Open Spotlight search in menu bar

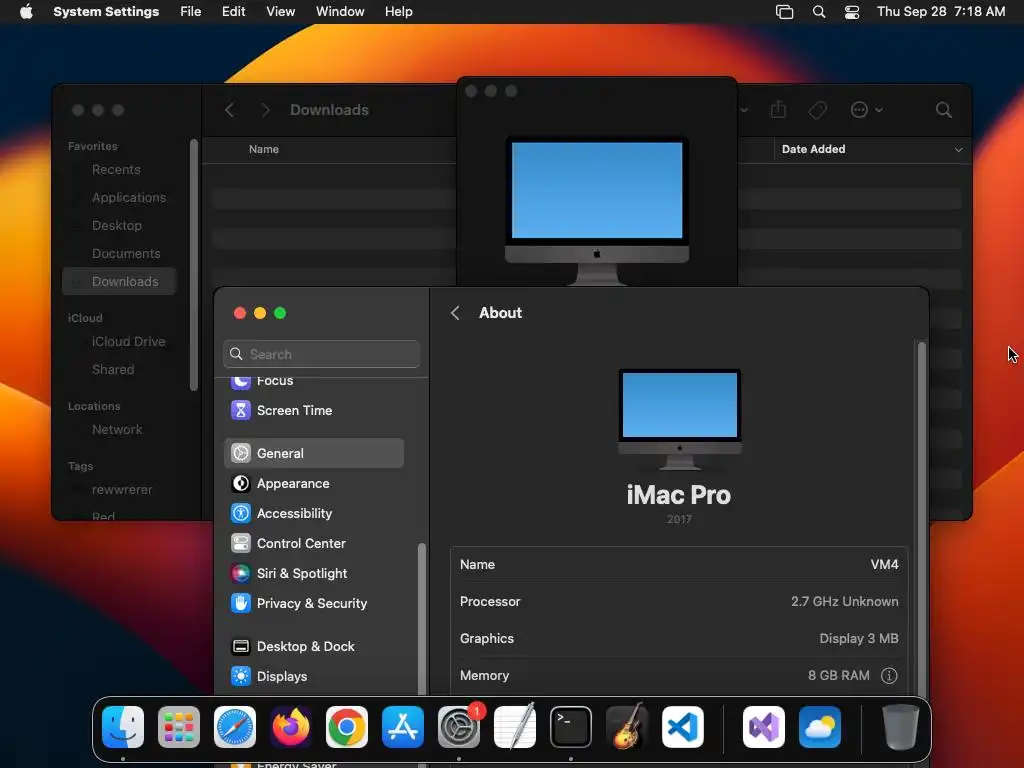coord(818,12)
